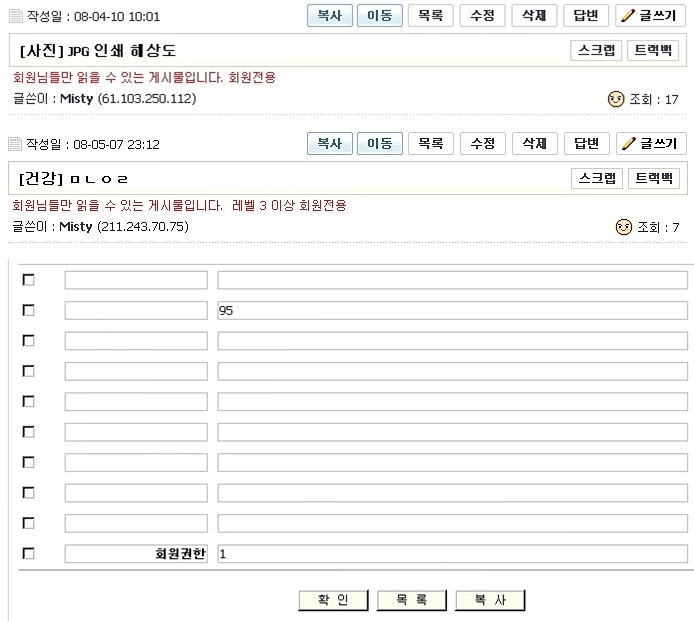
Task: Click 글쓰기 pencil button in the first post header
Action: pyautogui.click(x=650, y=16)
